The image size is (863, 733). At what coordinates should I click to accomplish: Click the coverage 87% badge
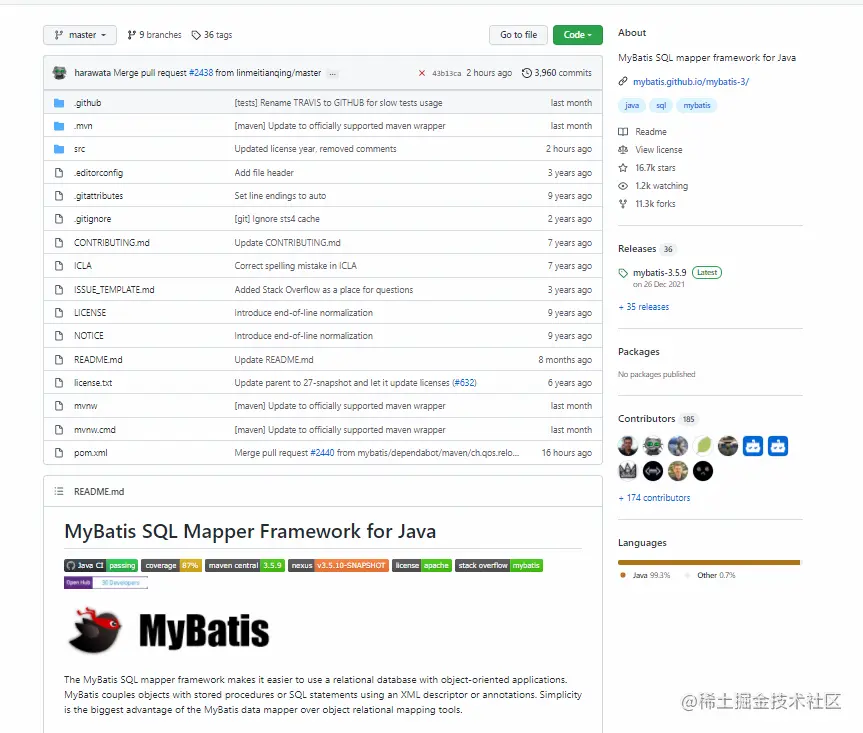coord(172,565)
